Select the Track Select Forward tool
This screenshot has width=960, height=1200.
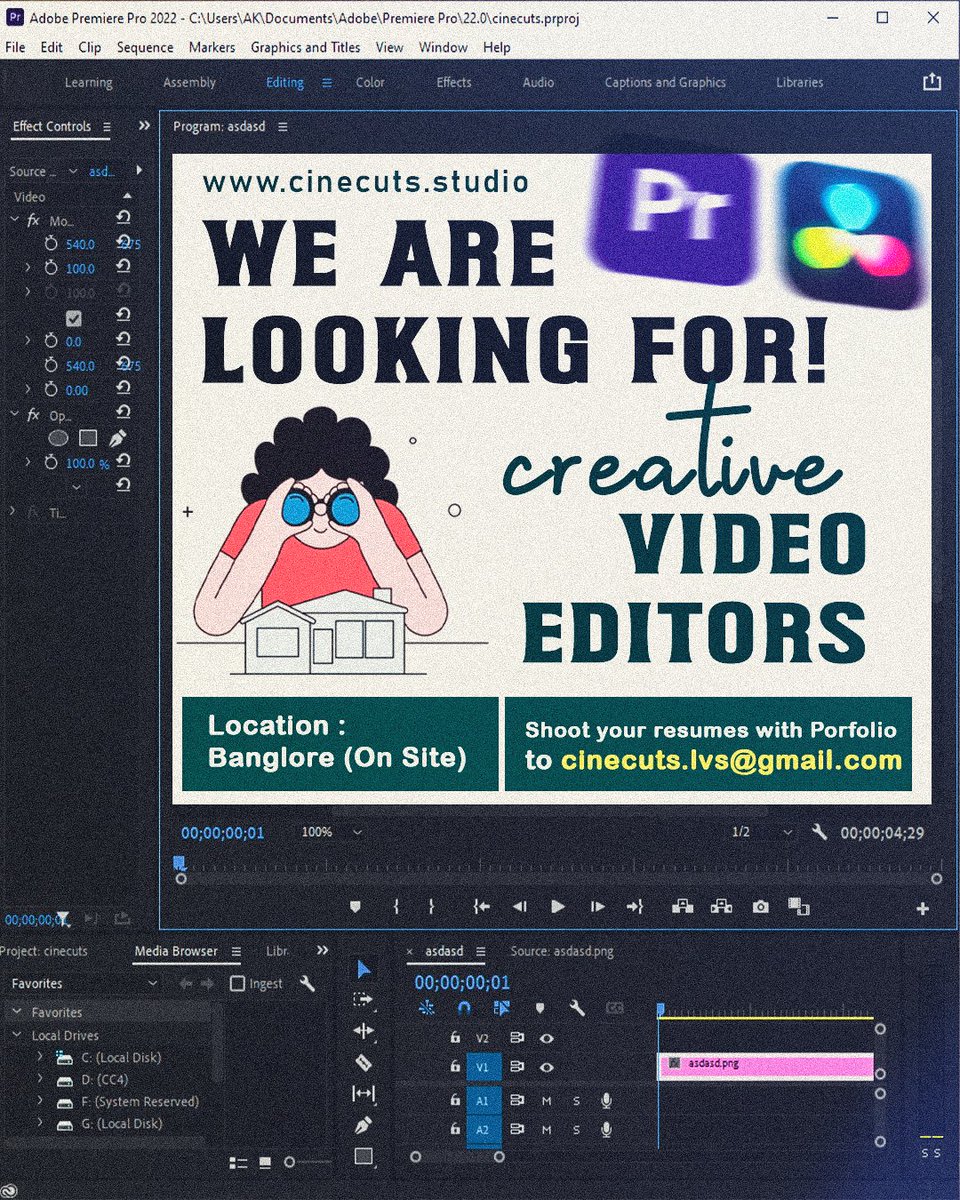[x=363, y=999]
